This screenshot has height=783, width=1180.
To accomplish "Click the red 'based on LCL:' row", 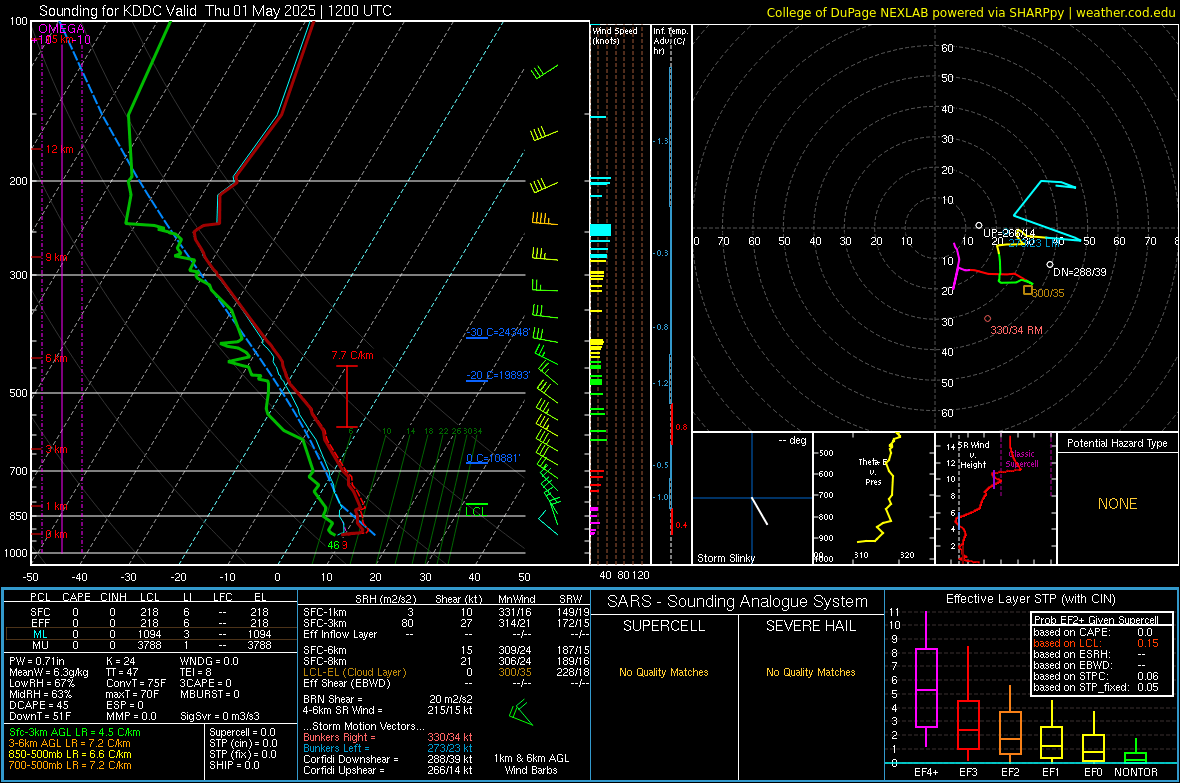I will [x=1096, y=643].
